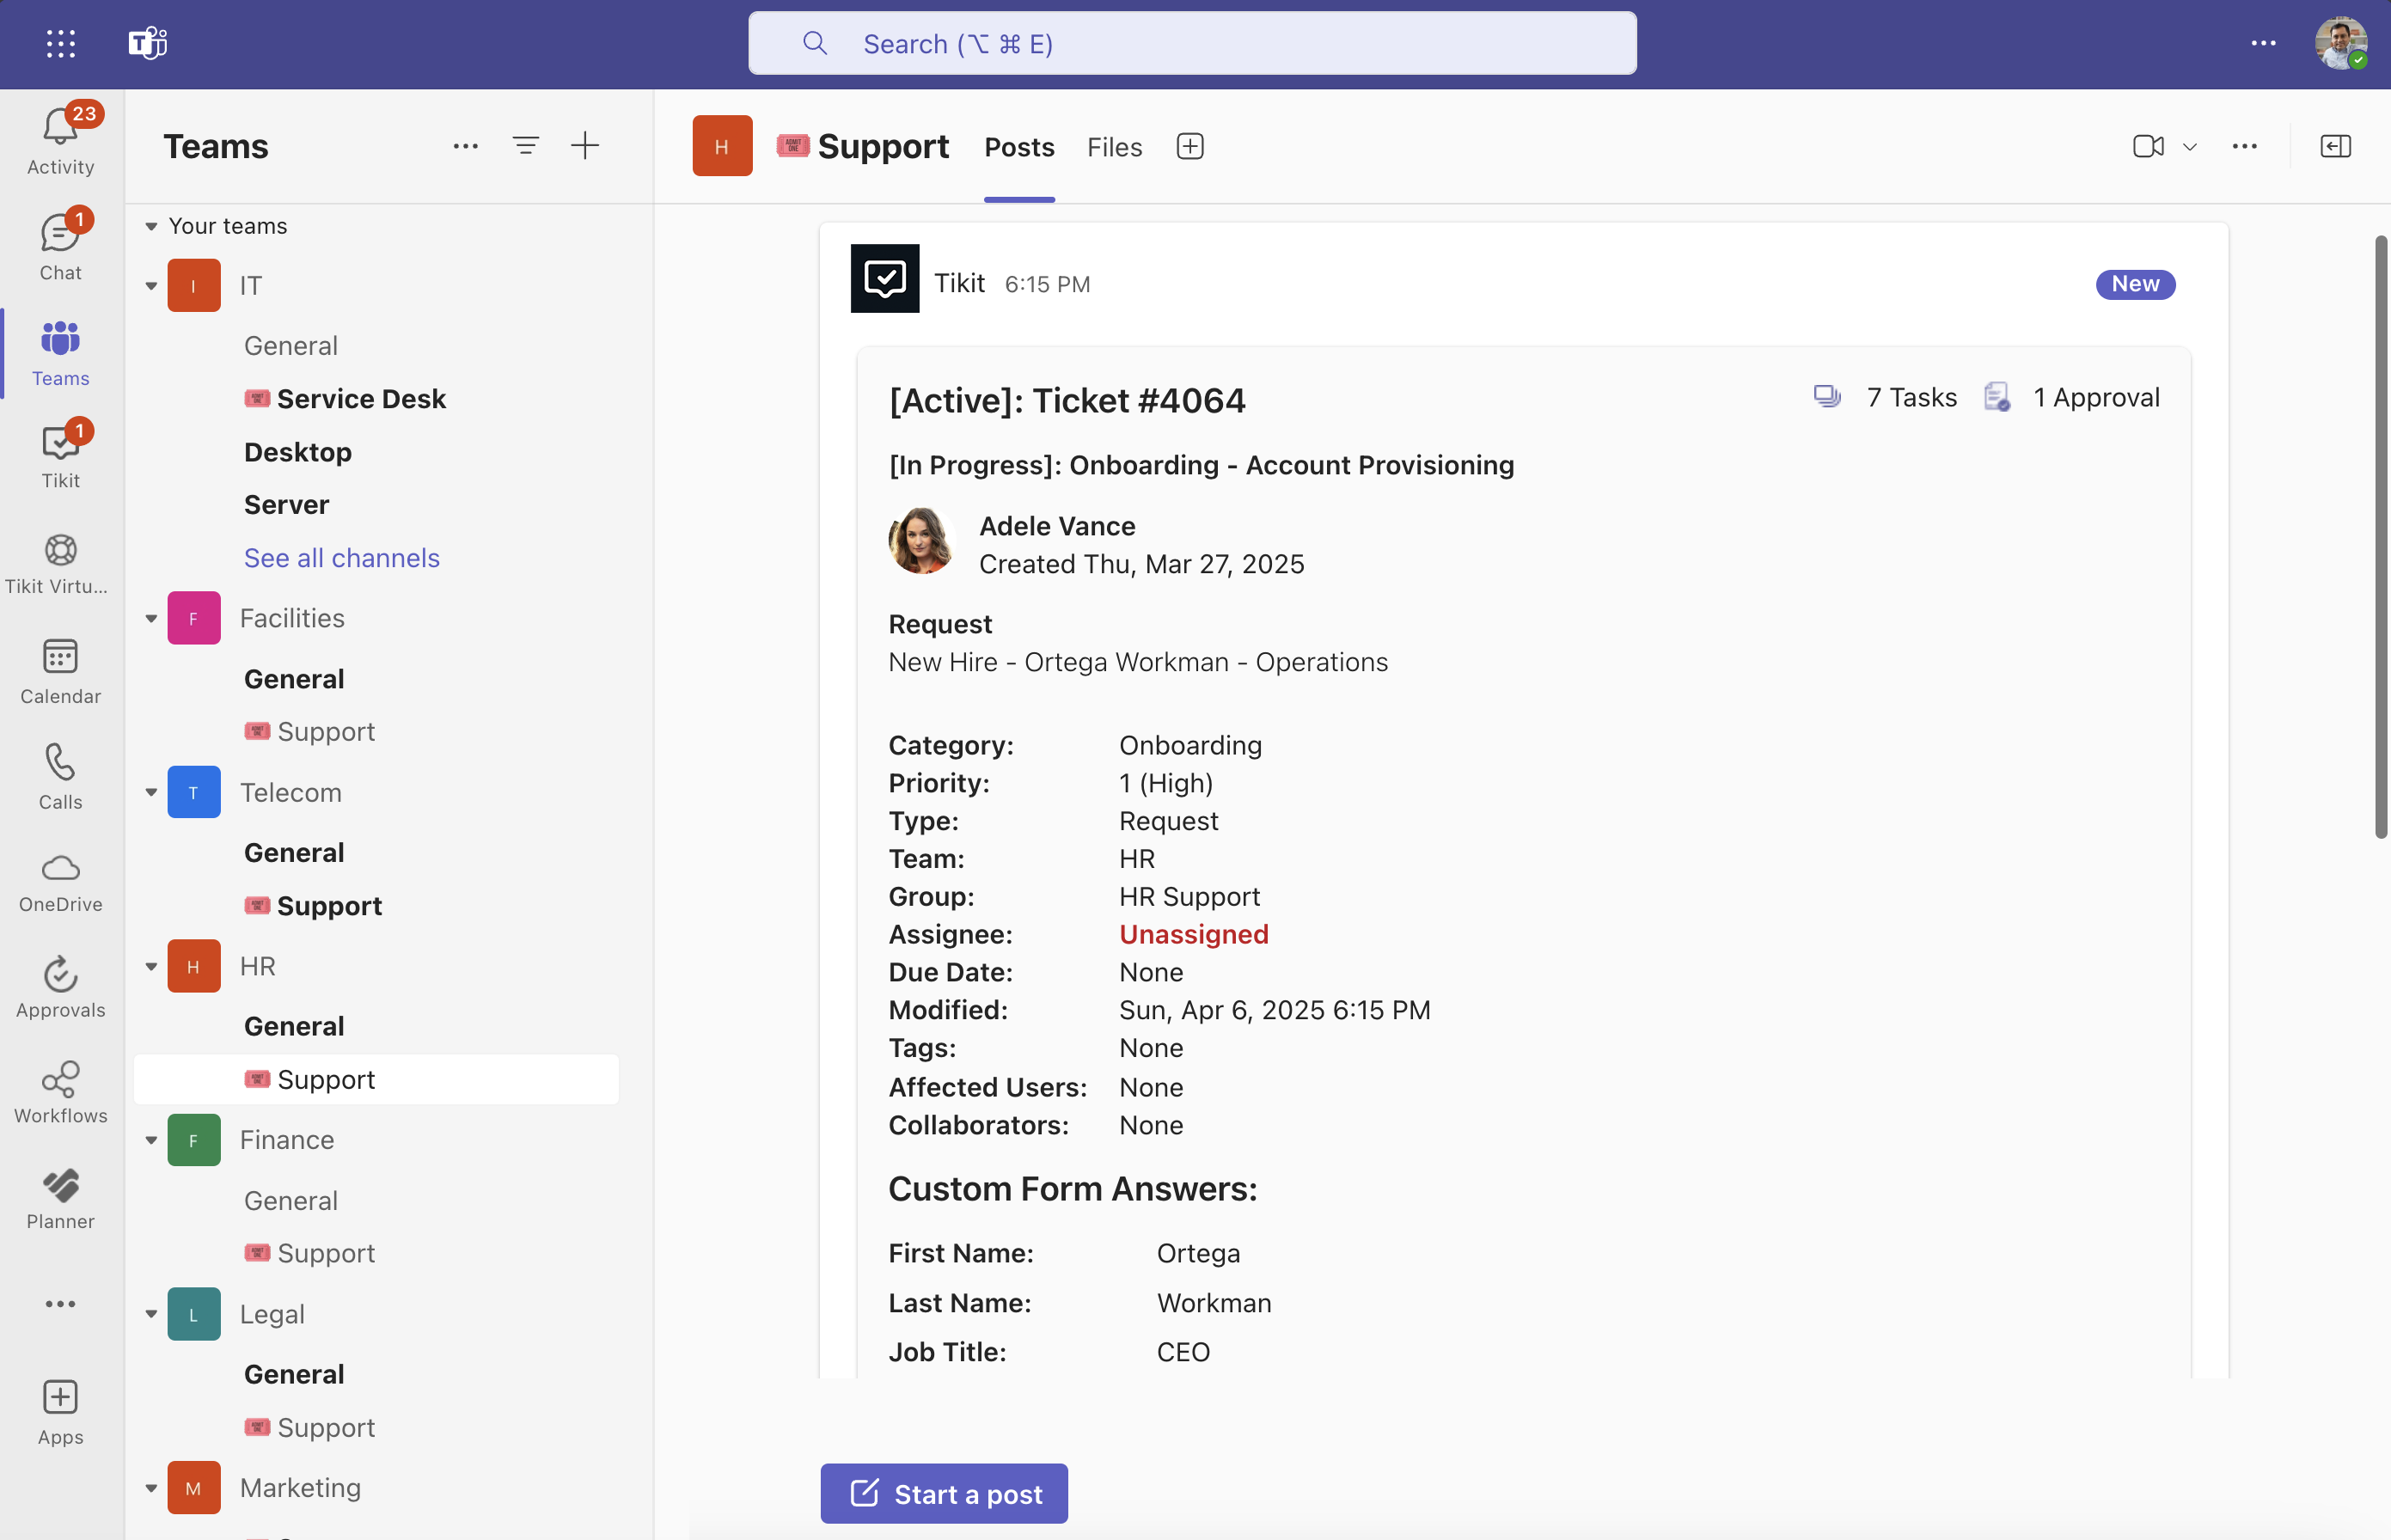Open the Tikit app in sidebar

(60, 455)
